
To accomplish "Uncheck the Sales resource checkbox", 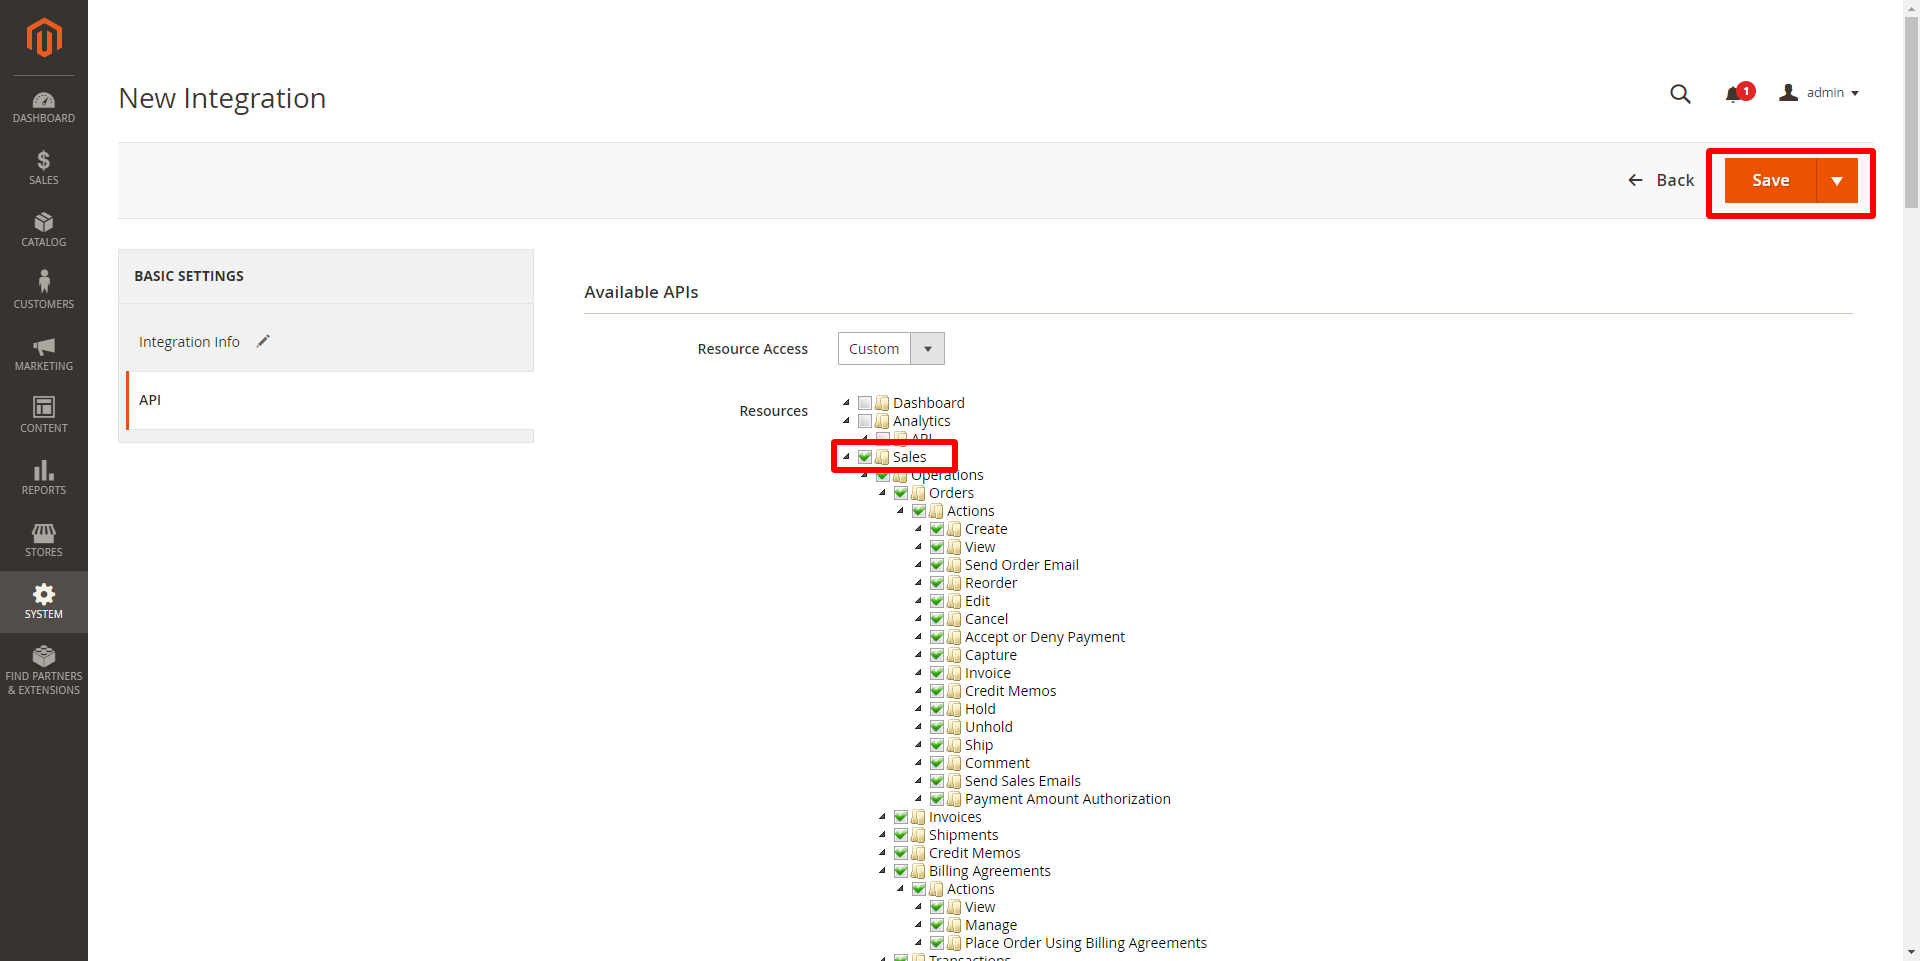I will (x=865, y=457).
